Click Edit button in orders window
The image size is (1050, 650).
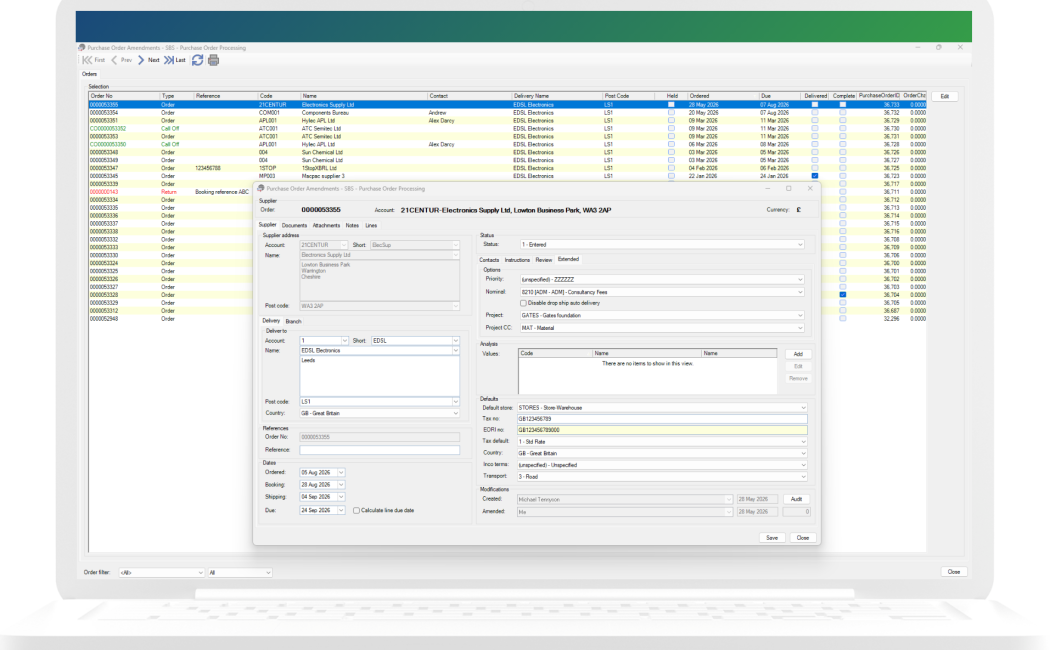click(x=944, y=96)
